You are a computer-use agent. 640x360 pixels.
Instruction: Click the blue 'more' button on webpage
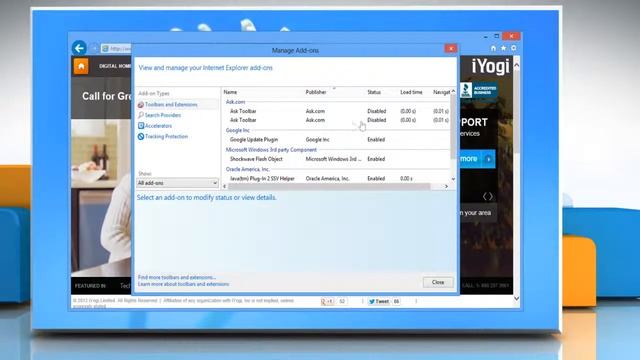[478, 159]
